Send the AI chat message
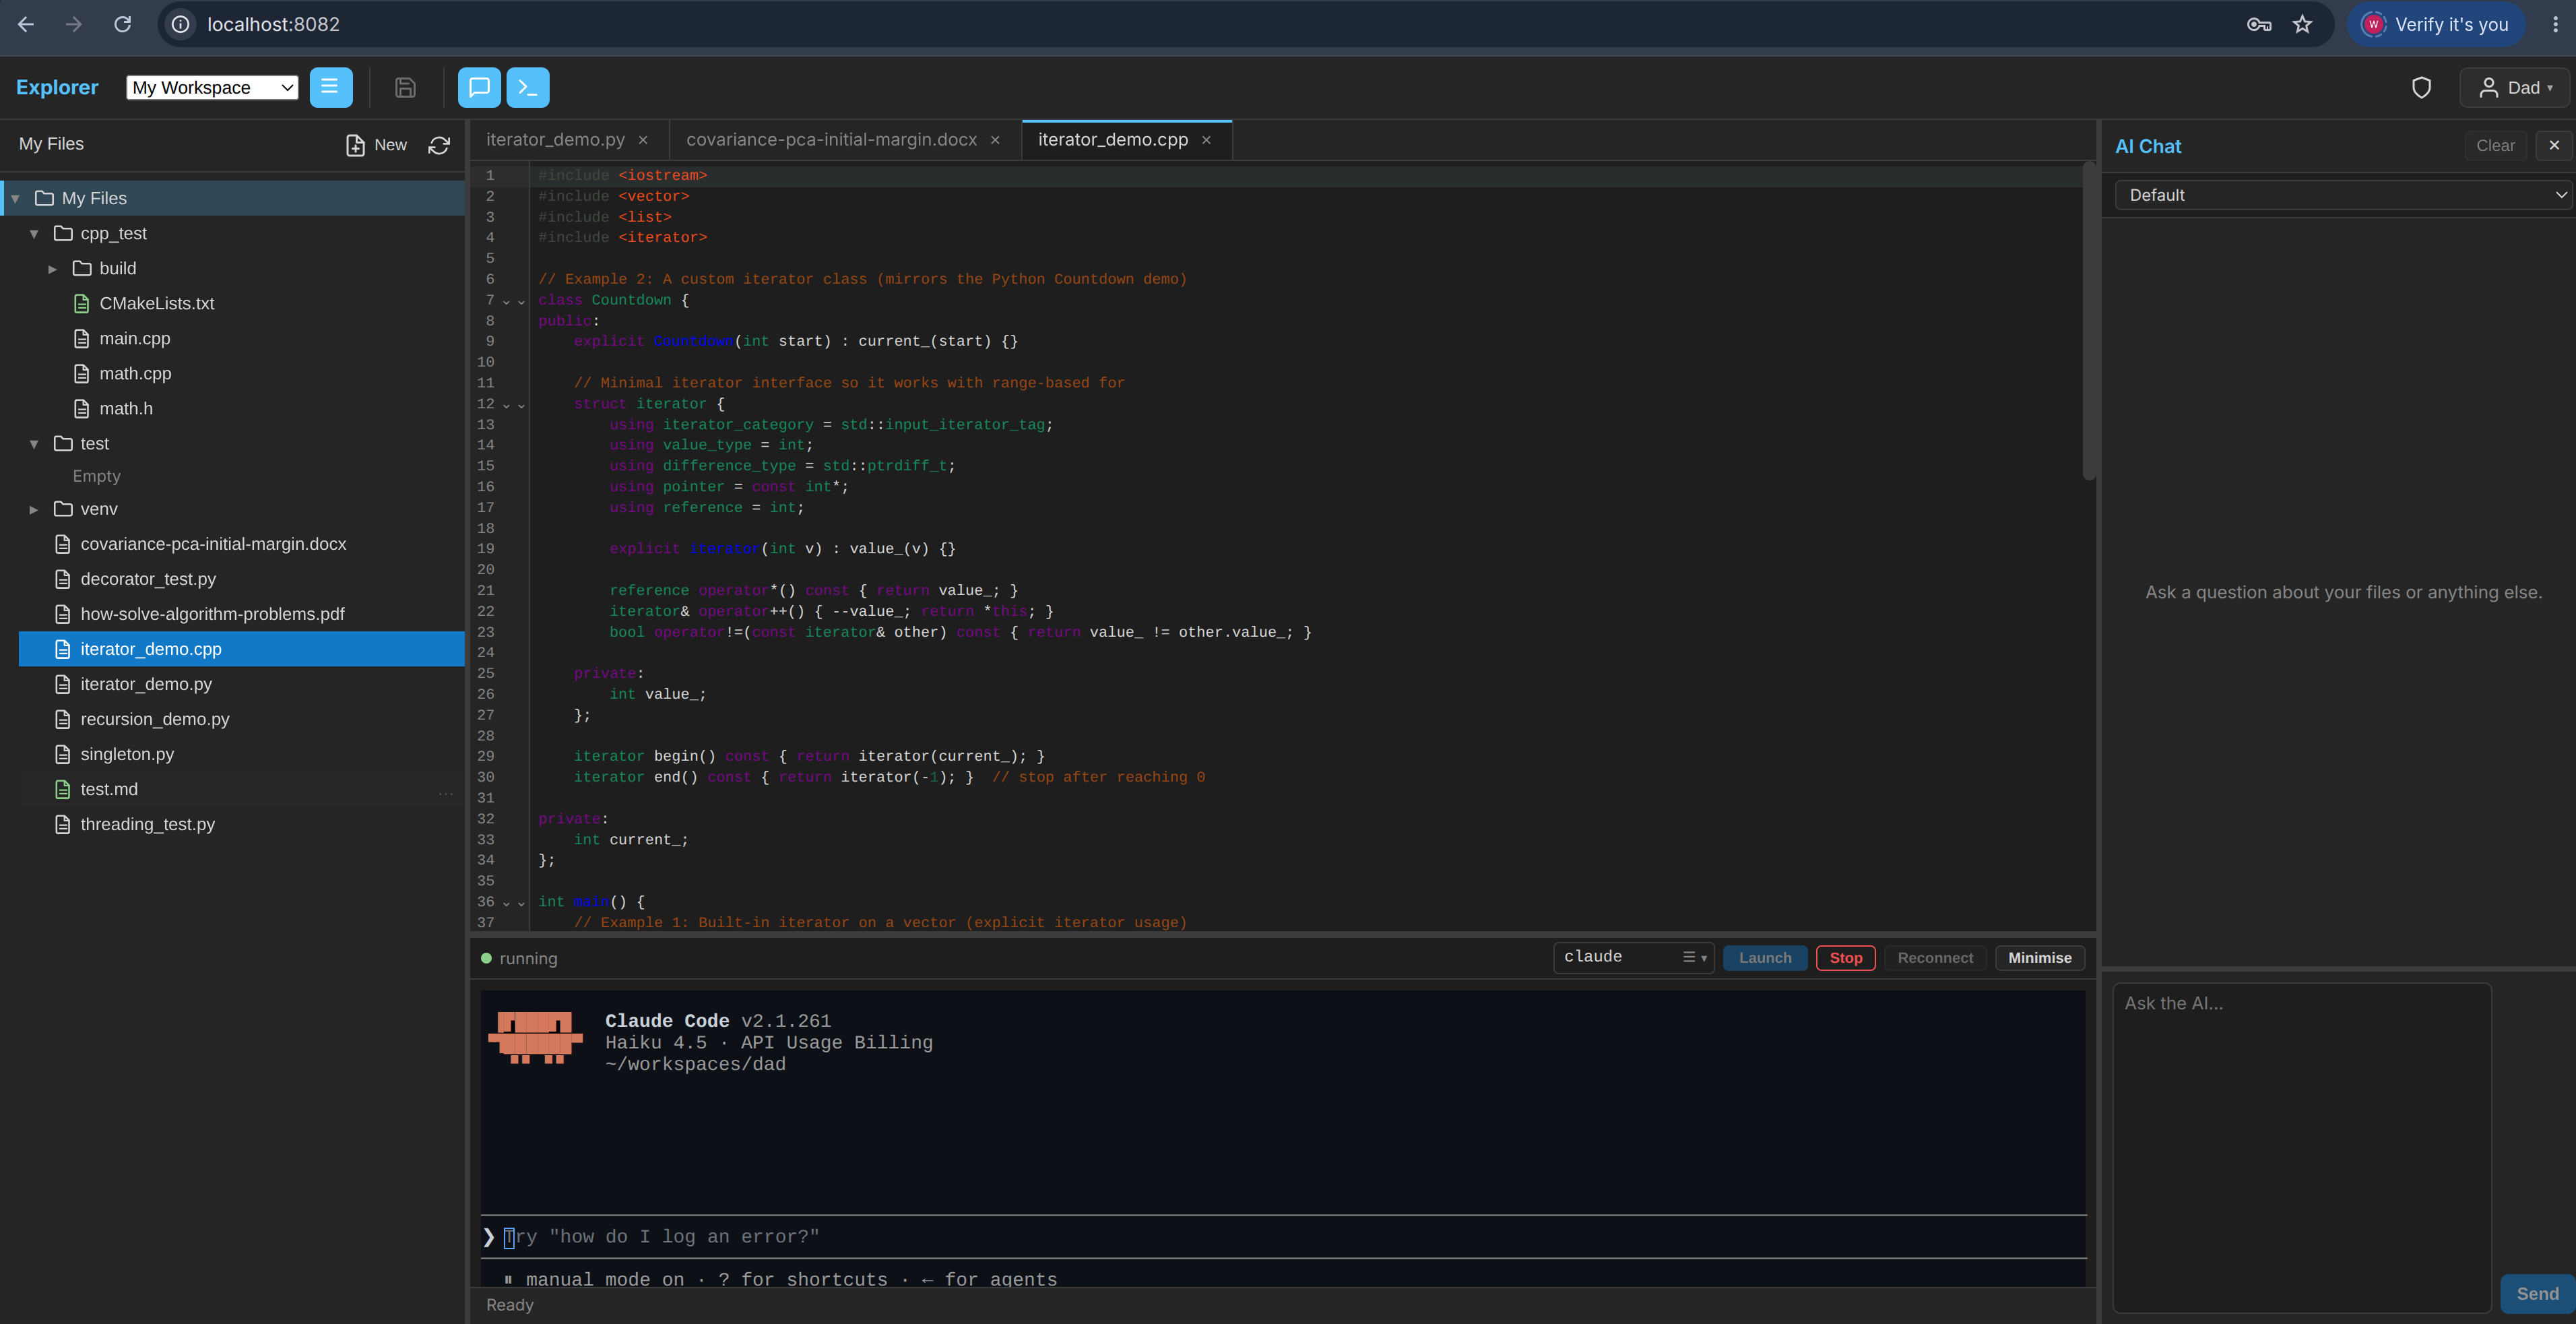 [2537, 1293]
